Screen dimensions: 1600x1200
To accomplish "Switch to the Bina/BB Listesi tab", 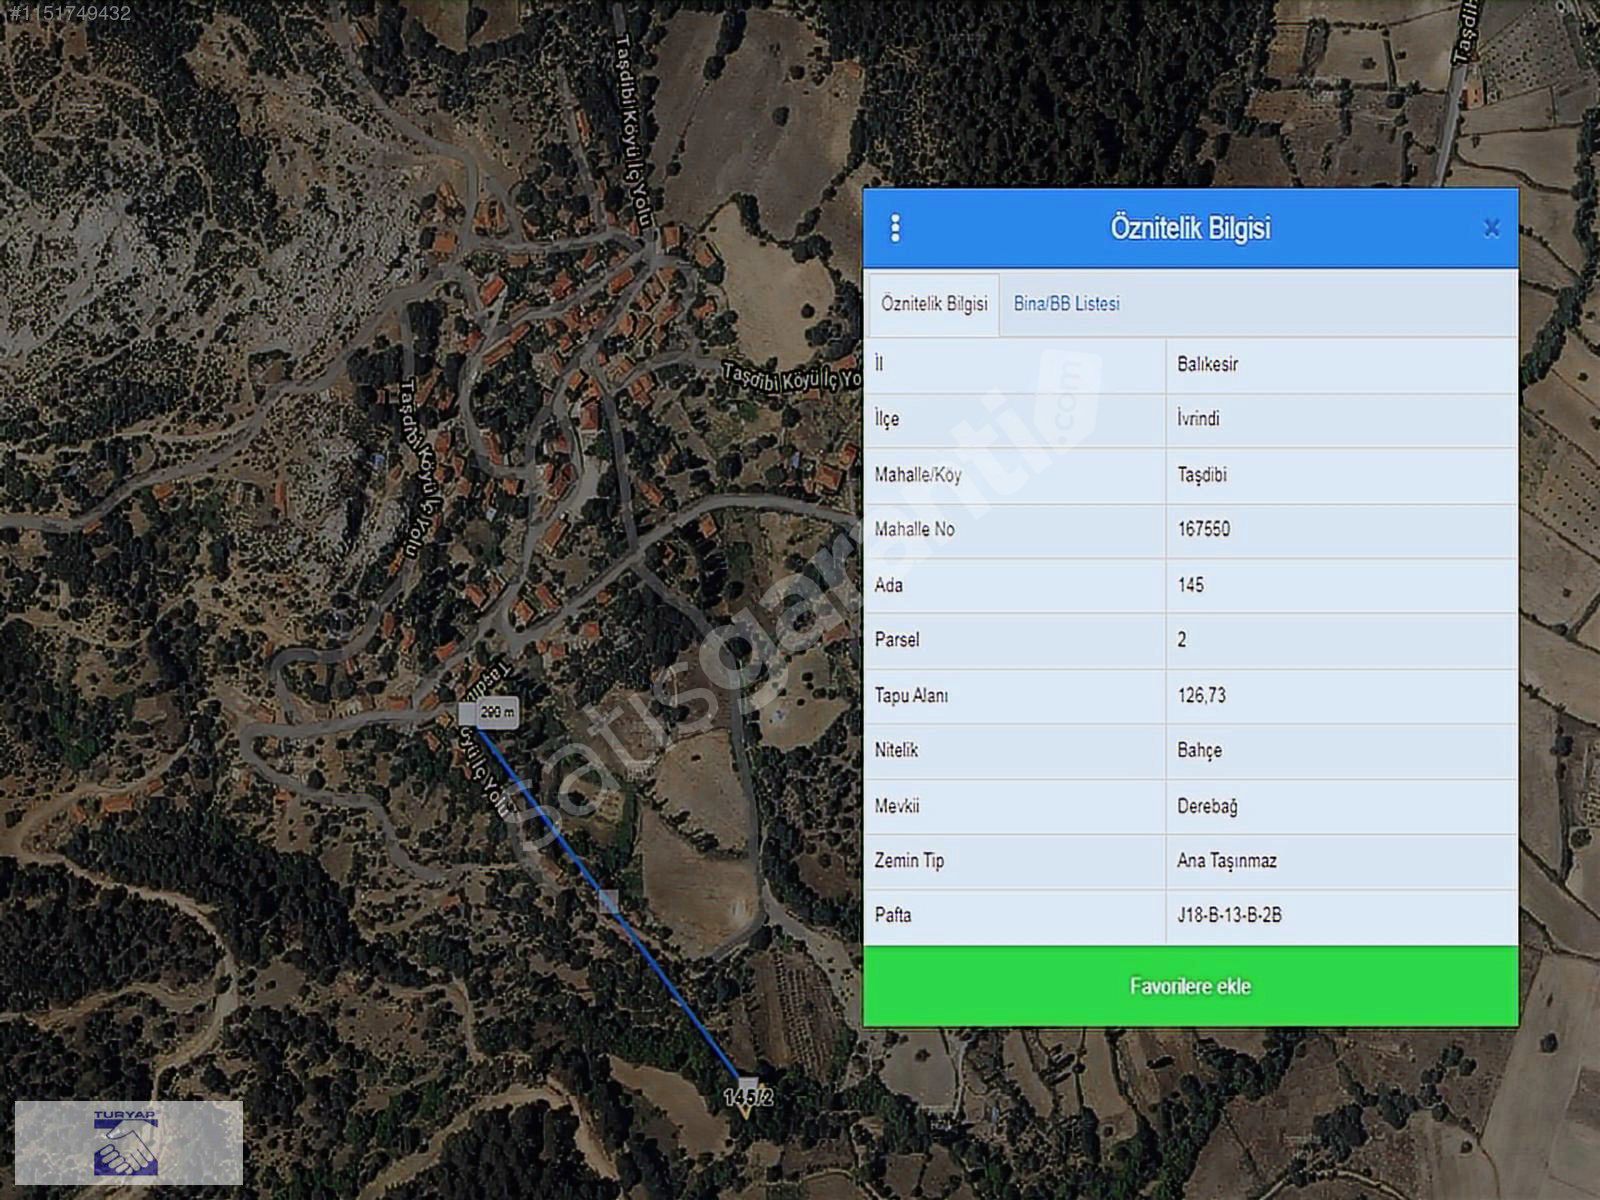I will [1066, 304].
